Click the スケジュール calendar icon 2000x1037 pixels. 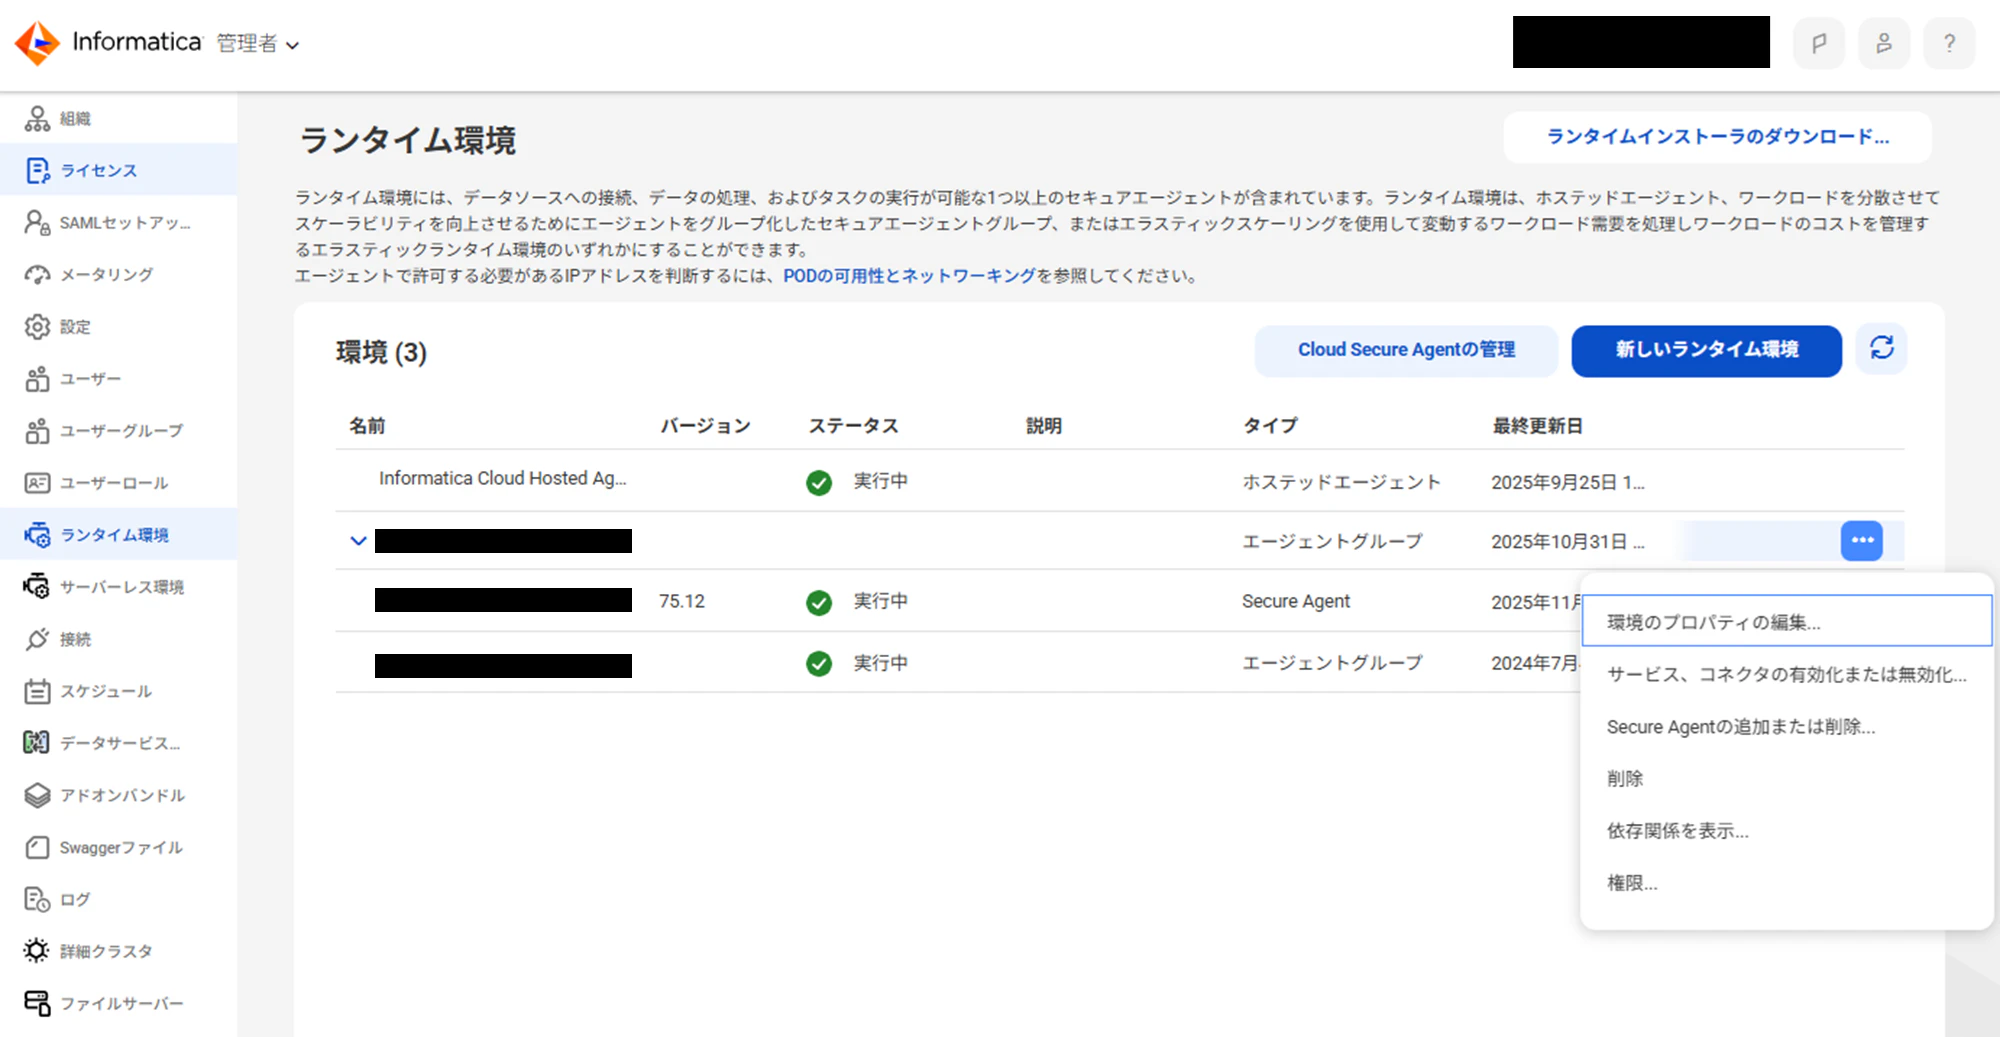click(37, 691)
